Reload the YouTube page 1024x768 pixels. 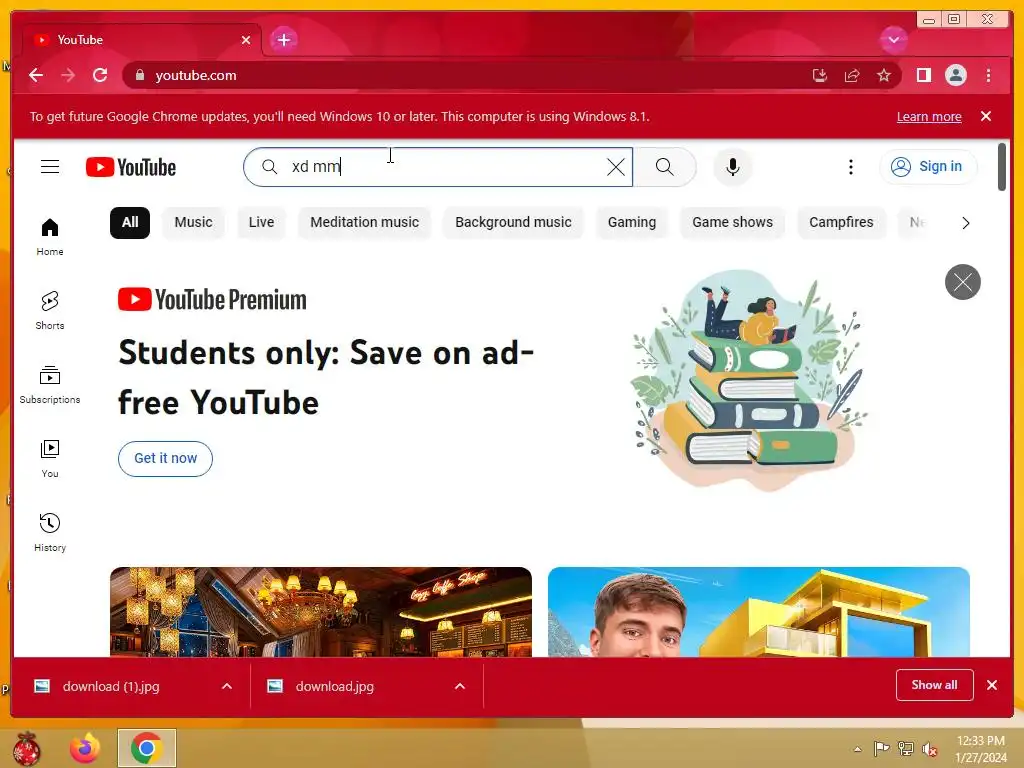coord(100,75)
